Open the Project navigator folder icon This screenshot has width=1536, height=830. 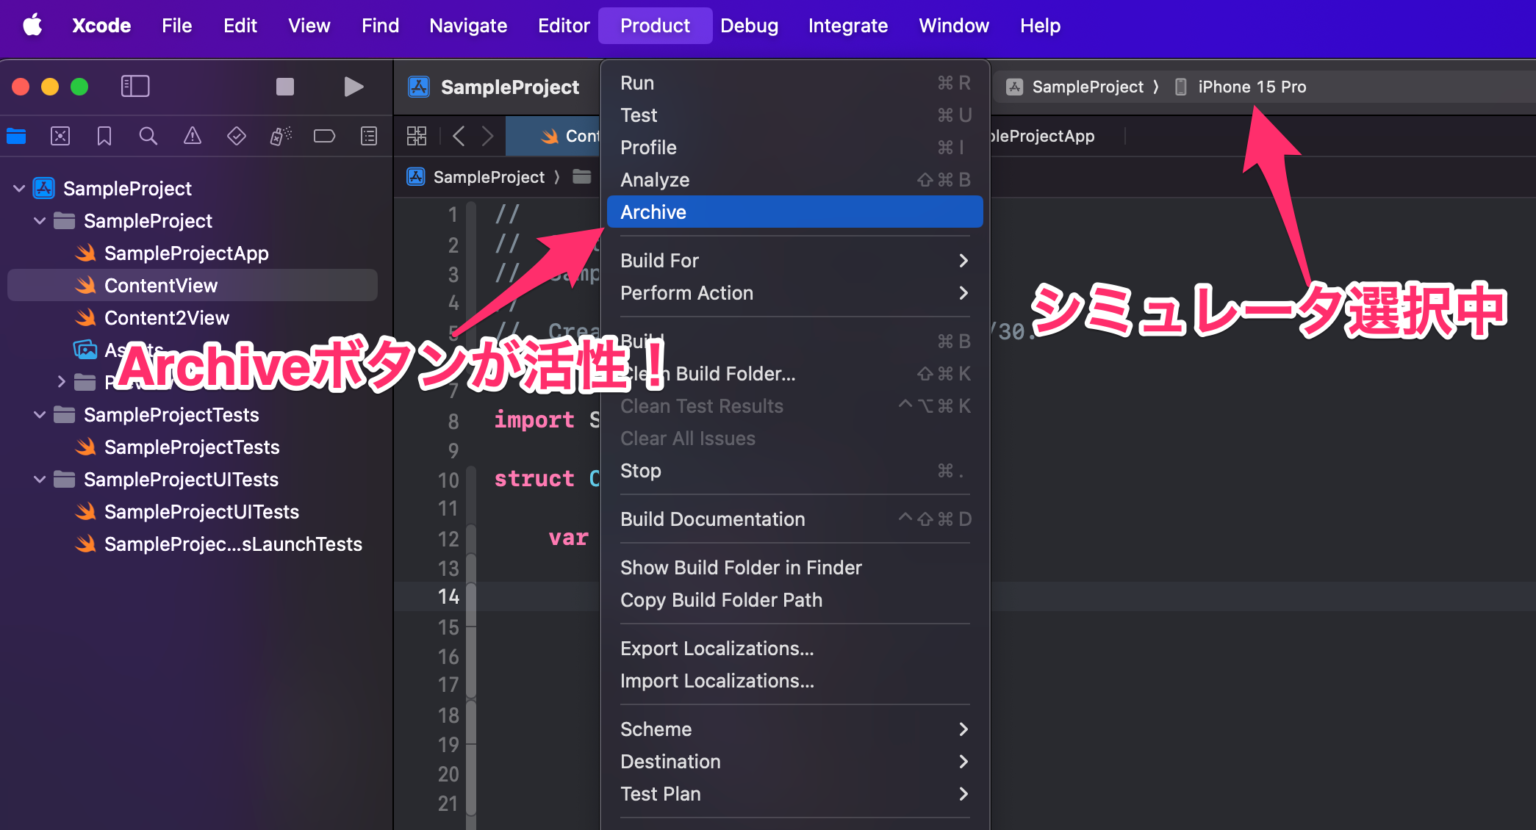pos(16,136)
